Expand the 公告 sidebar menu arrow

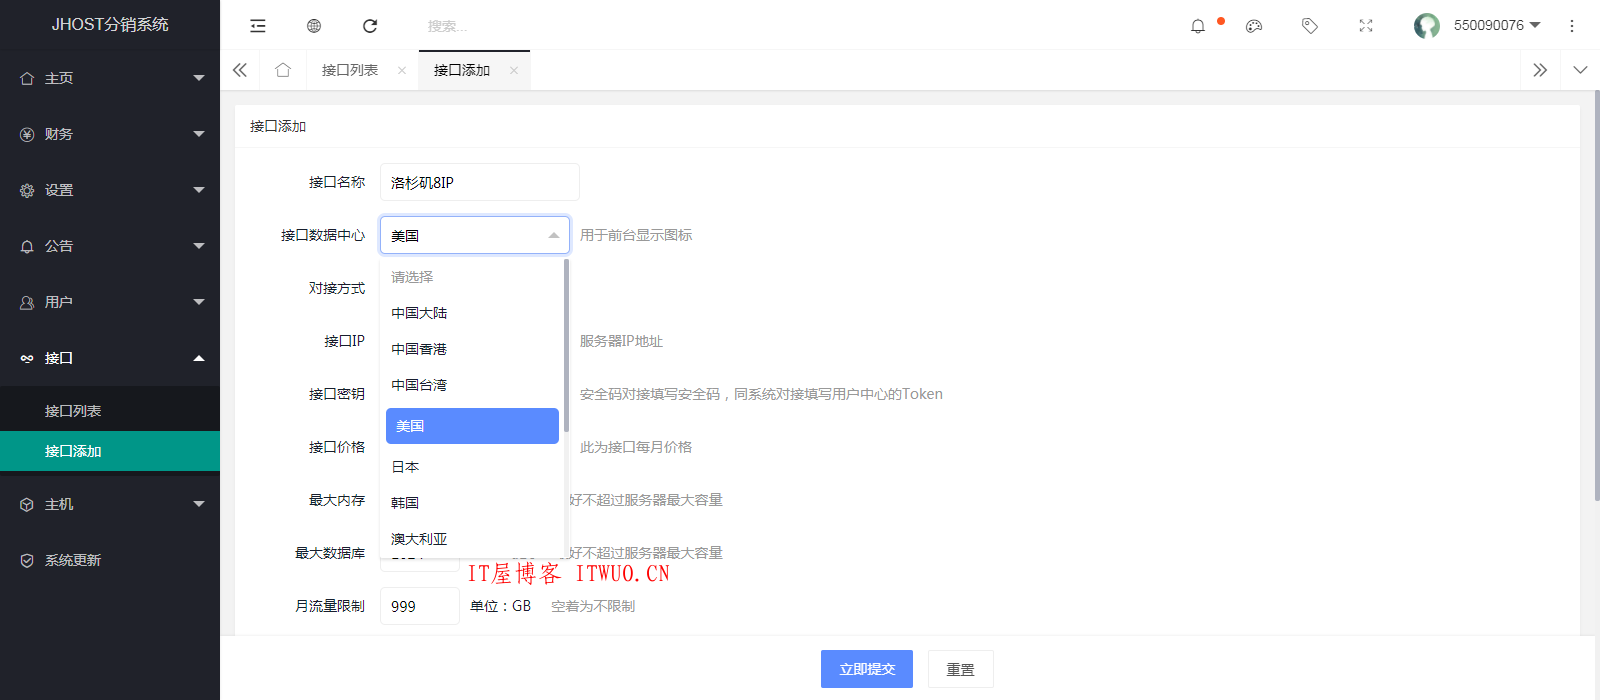pyautogui.click(x=199, y=246)
